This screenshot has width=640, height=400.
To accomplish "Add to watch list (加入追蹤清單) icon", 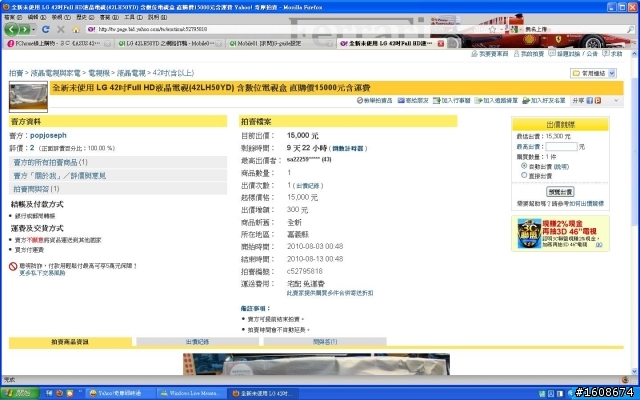I will [x=478, y=100].
